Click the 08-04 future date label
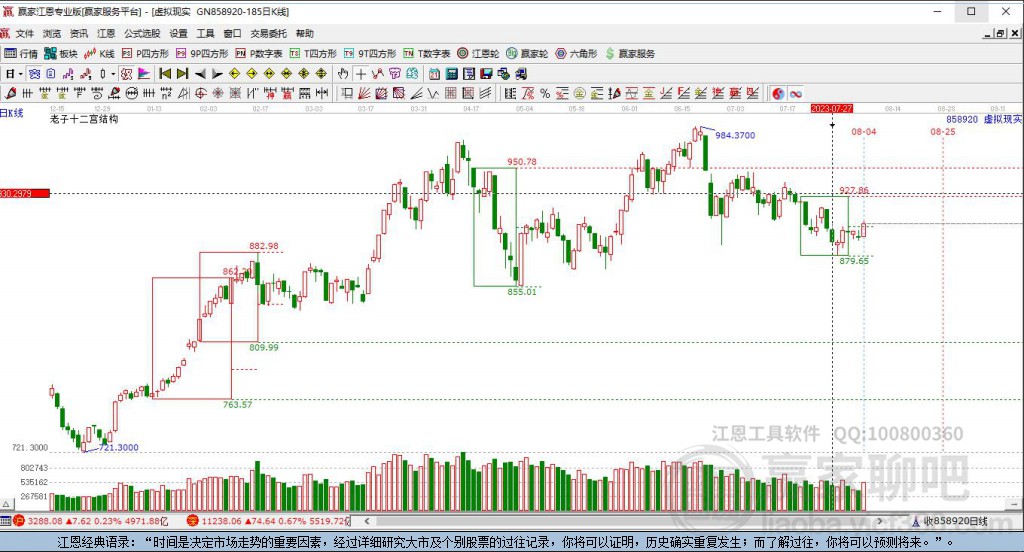 coord(863,131)
